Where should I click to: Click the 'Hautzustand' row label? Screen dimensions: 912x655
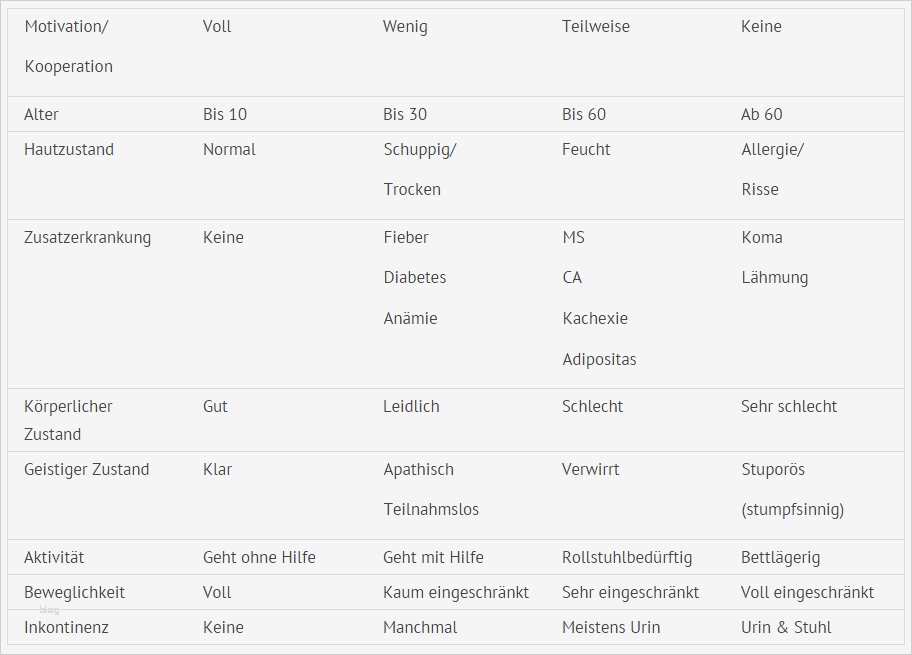tap(69, 149)
